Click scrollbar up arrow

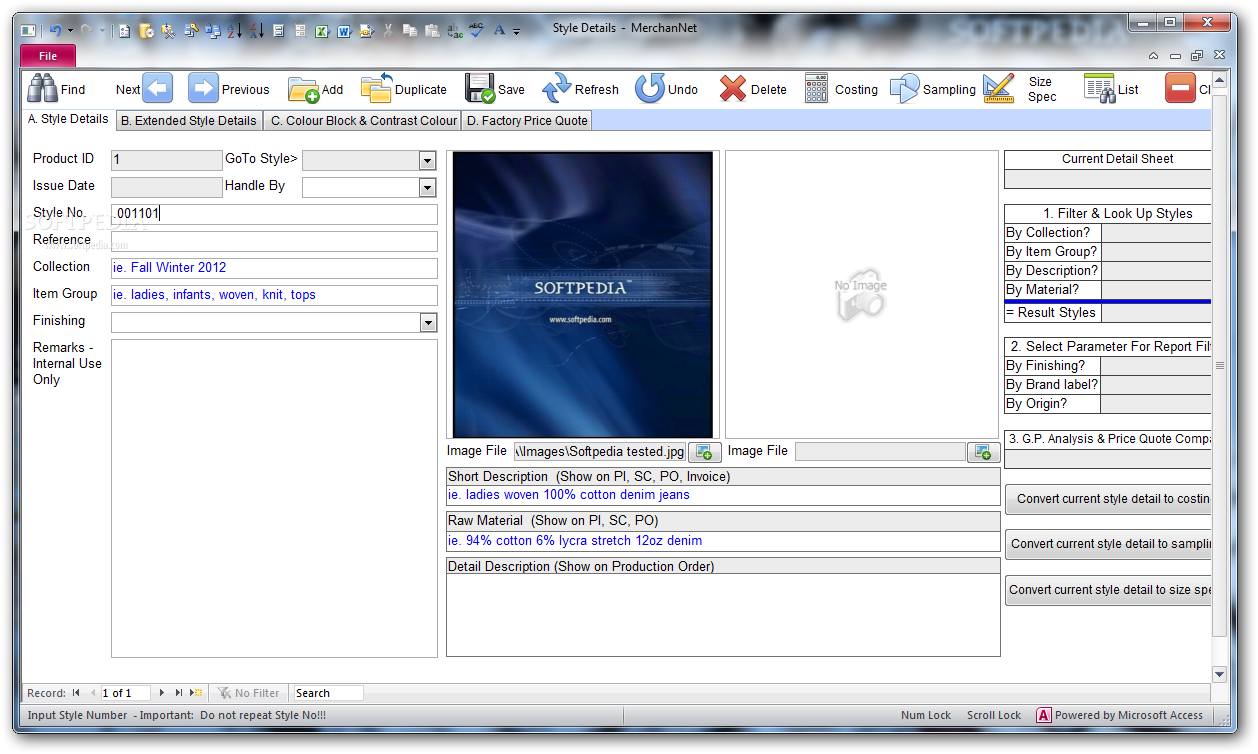(1219, 79)
